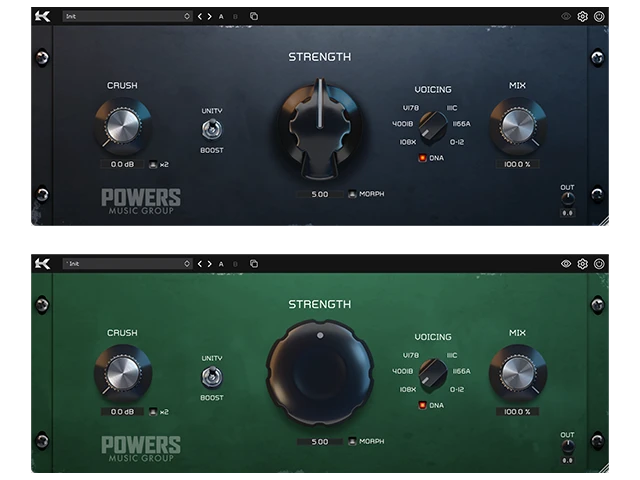Select 0-12 voicing in blue plugin
The image size is (640, 480).
[457, 142]
